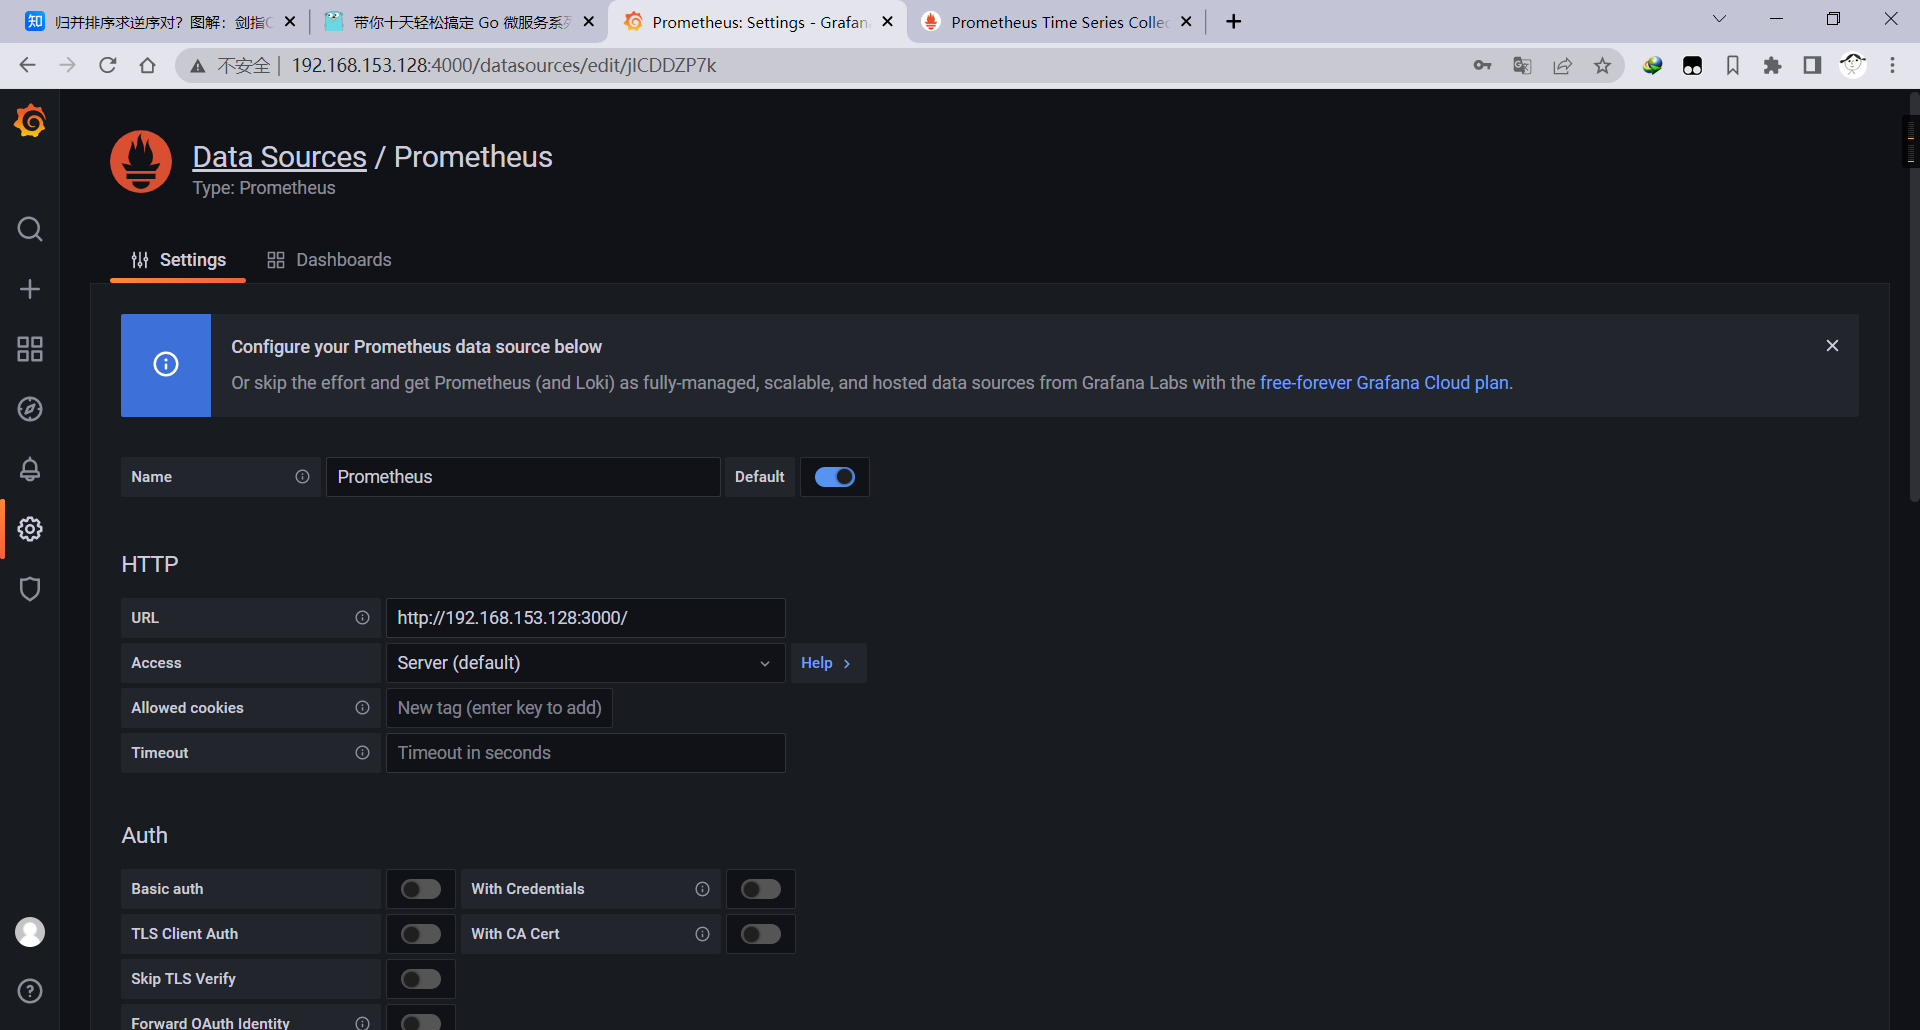Viewport: 1920px width, 1030px height.
Task: Open the Help question mark sidebar icon
Action: (x=30, y=991)
